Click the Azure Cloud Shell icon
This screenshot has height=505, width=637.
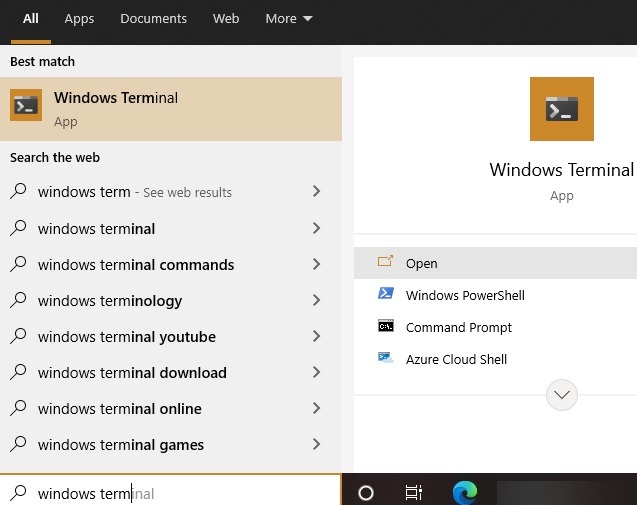pyautogui.click(x=386, y=358)
